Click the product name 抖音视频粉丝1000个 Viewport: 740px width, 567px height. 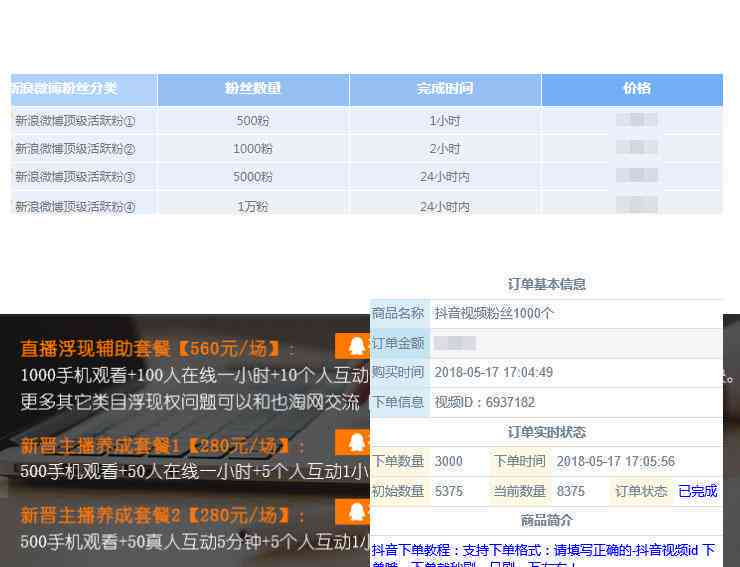click(x=494, y=313)
